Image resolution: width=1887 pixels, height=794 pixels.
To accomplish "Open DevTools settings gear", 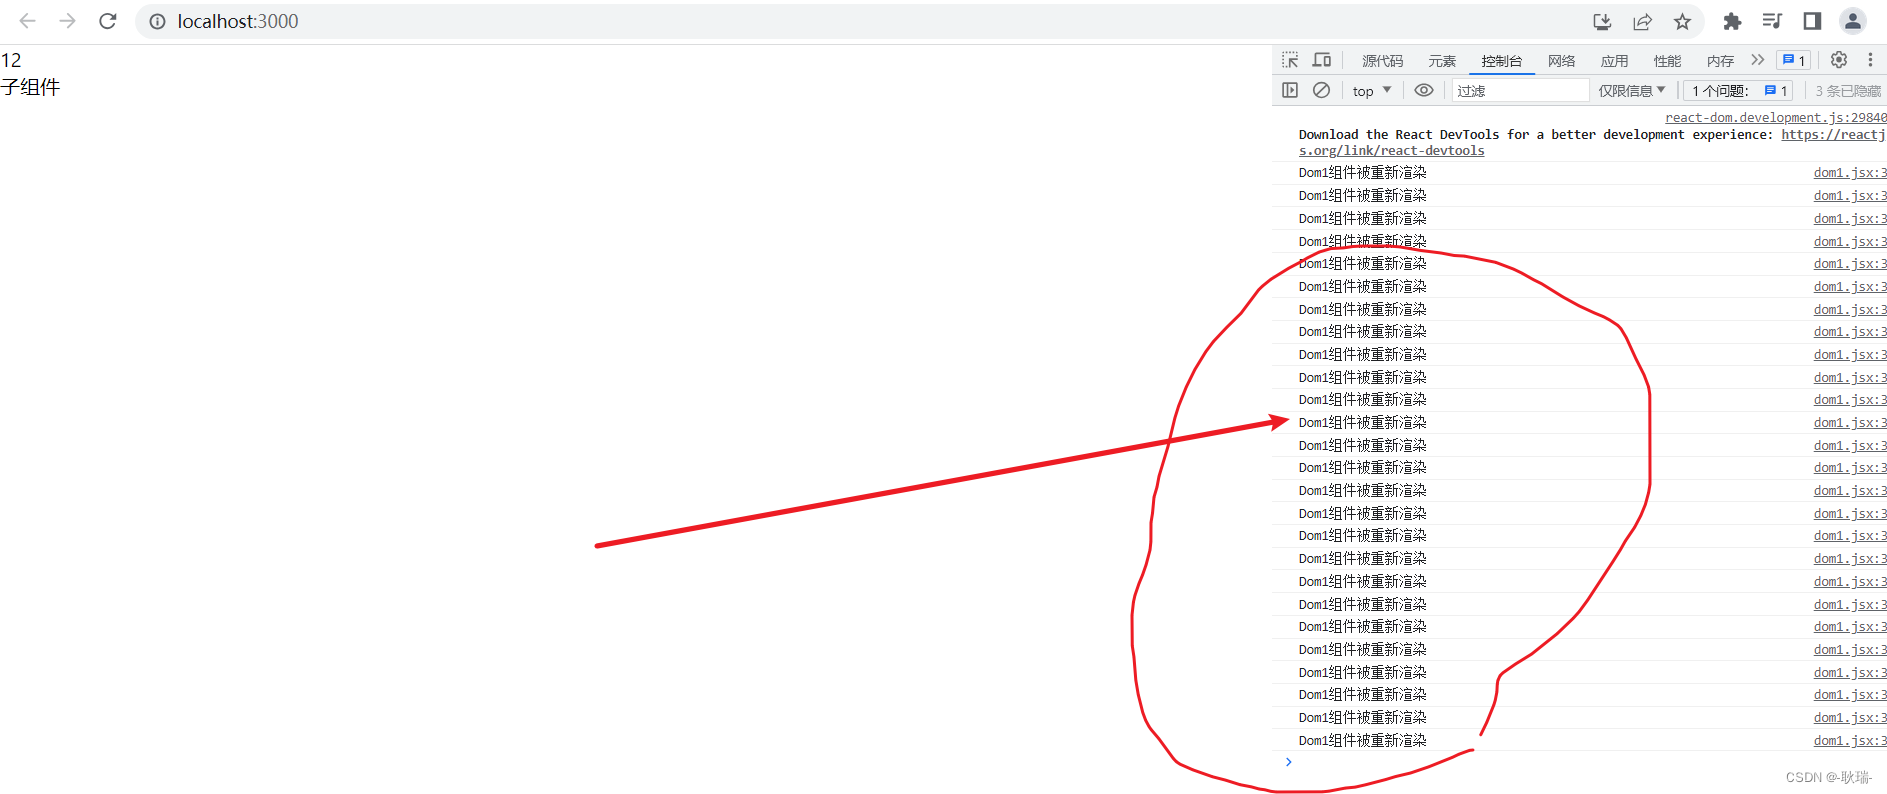I will click(x=1839, y=60).
